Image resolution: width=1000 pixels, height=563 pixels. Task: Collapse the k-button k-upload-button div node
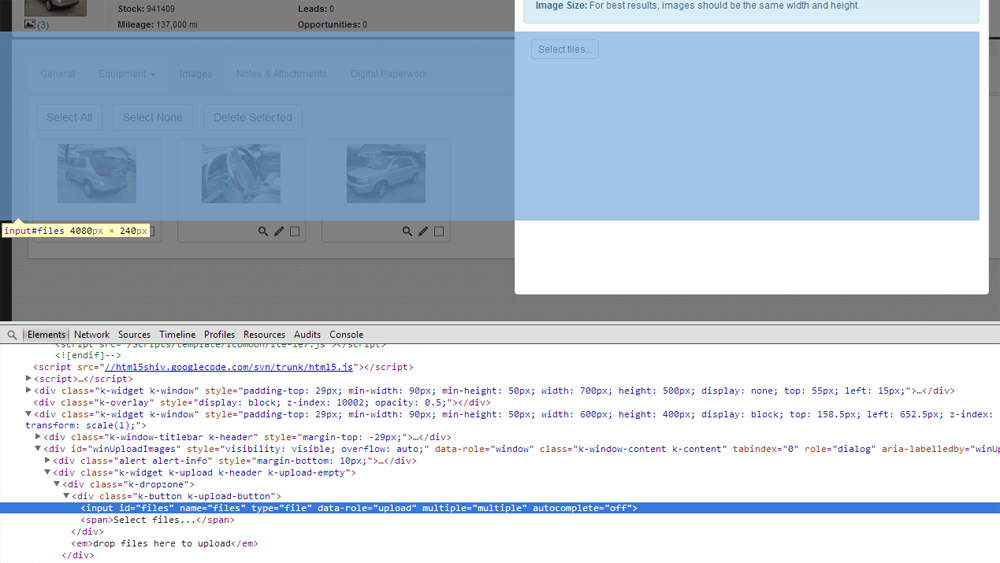66,496
